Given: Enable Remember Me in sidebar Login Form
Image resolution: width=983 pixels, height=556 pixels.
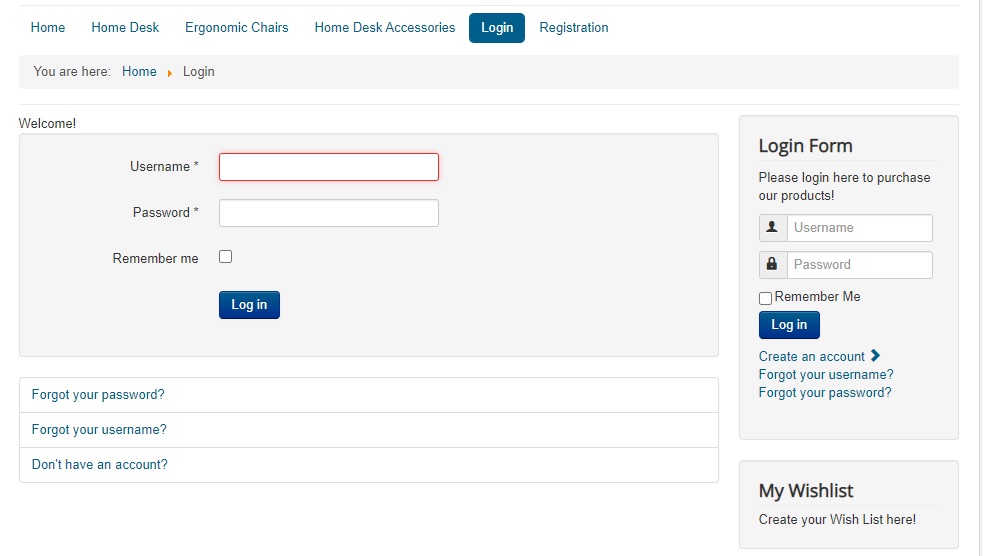Looking at the screenshot, I should pyautogui.click(x=766, y=298).
